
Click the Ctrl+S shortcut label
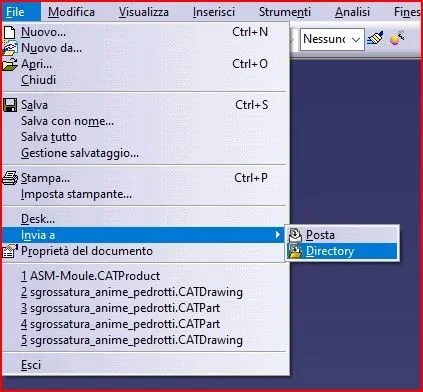pyautogui.click(x=252, y=105)
